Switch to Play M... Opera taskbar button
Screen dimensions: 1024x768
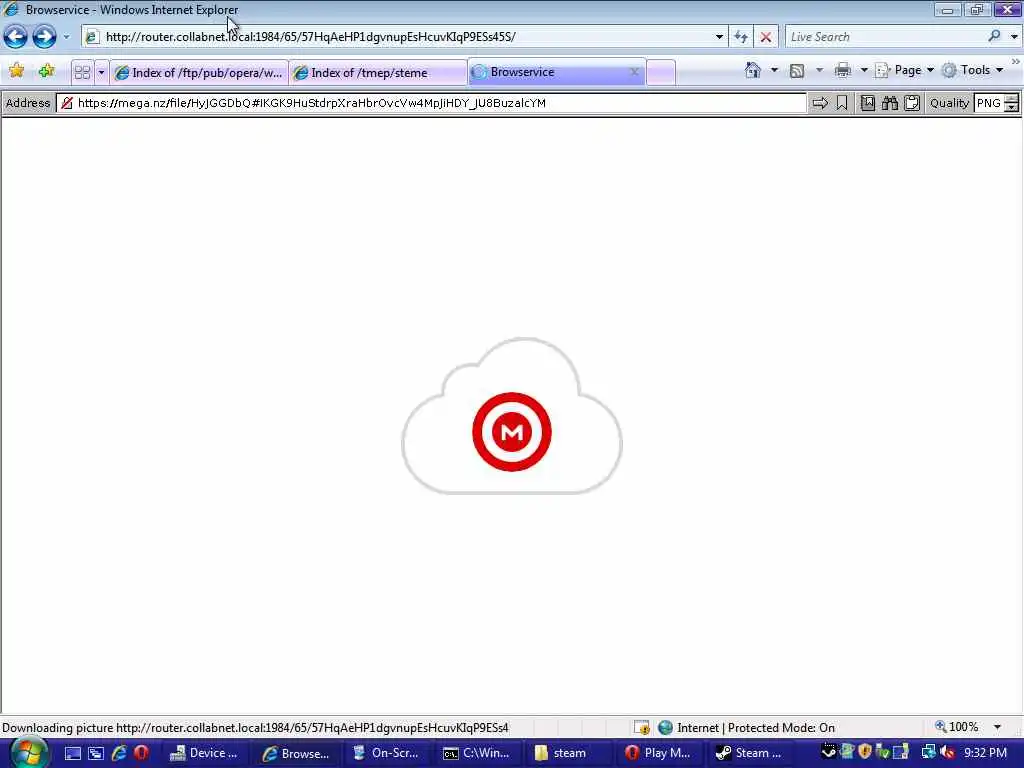pos(660,753)
